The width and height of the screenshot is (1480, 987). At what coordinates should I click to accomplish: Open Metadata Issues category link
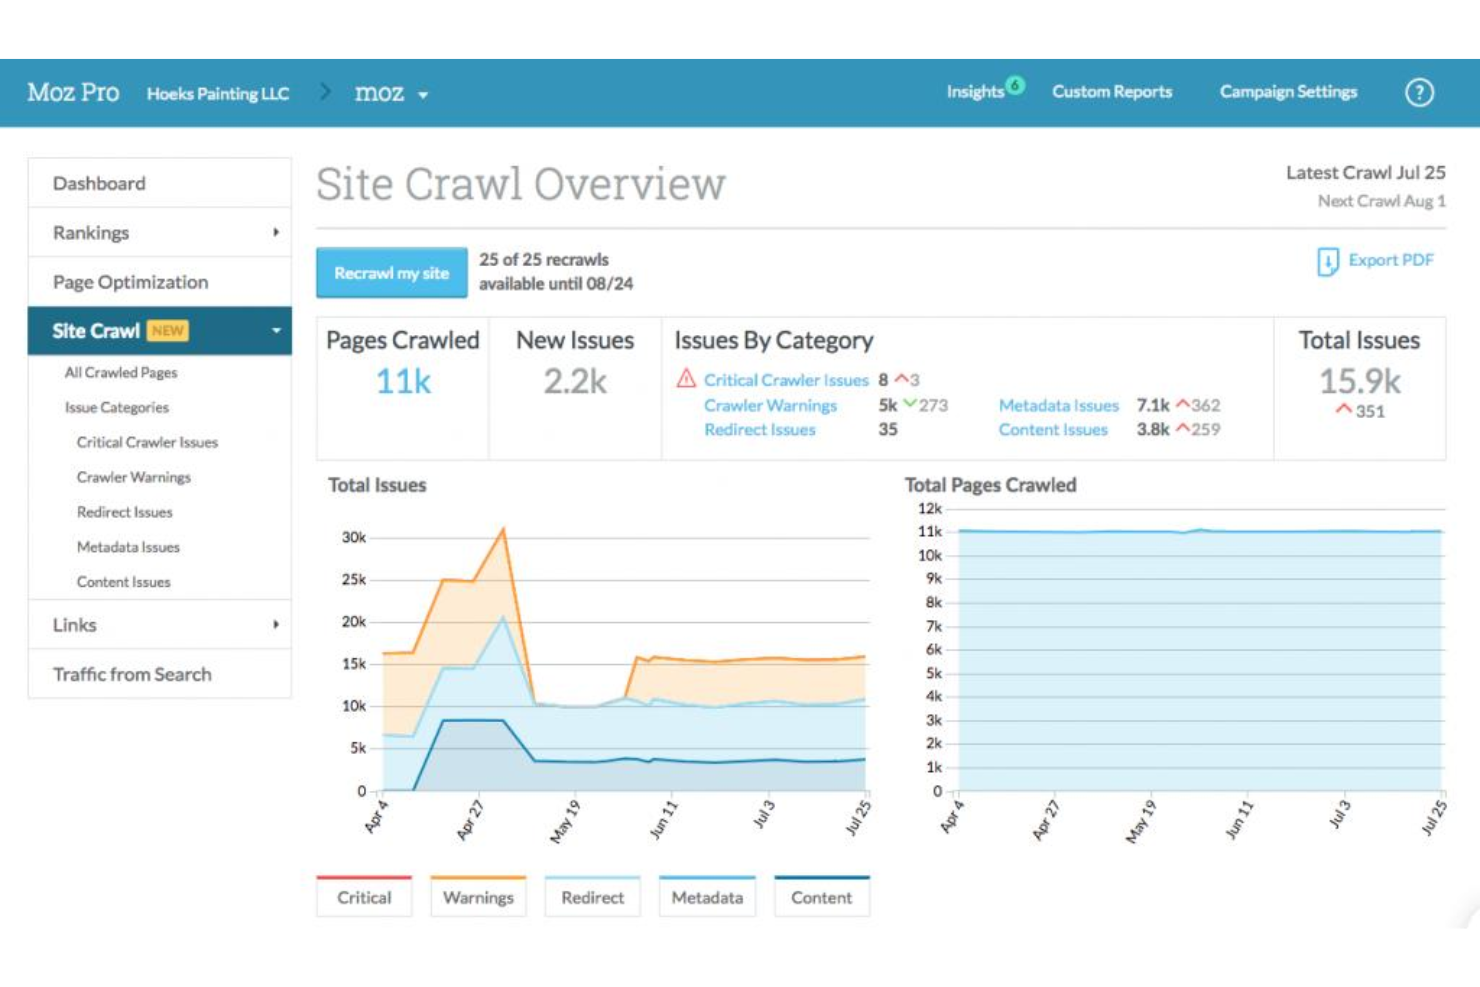[x=1059, y=405]
